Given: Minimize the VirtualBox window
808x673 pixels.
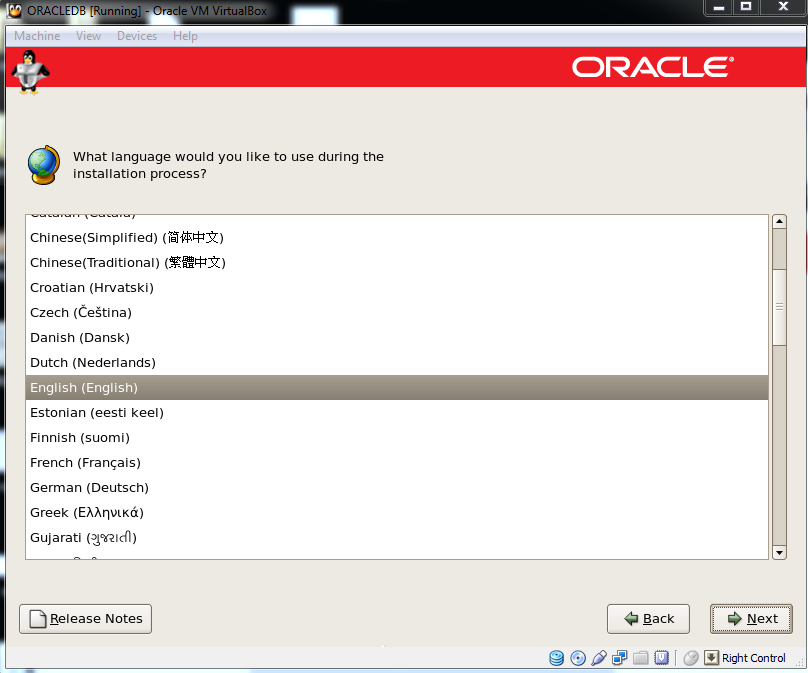Looking at the screenshot, I should tap(719, 7).
